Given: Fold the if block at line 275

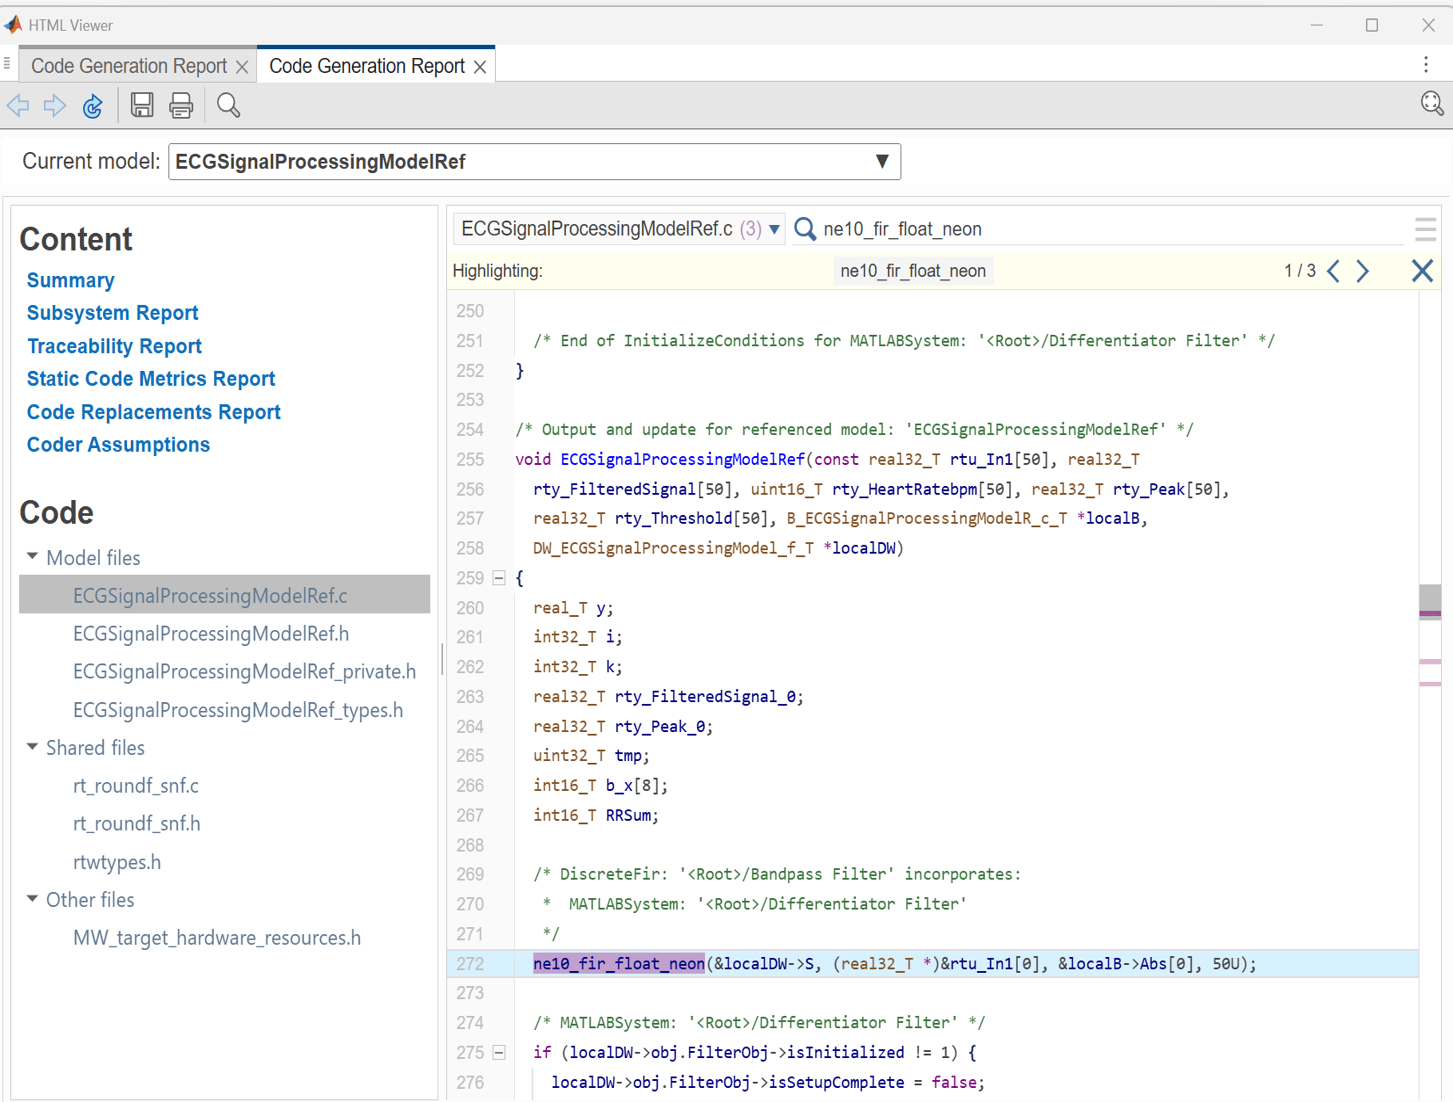Looking at the screenshot, I should click(x=499, y=1052).
